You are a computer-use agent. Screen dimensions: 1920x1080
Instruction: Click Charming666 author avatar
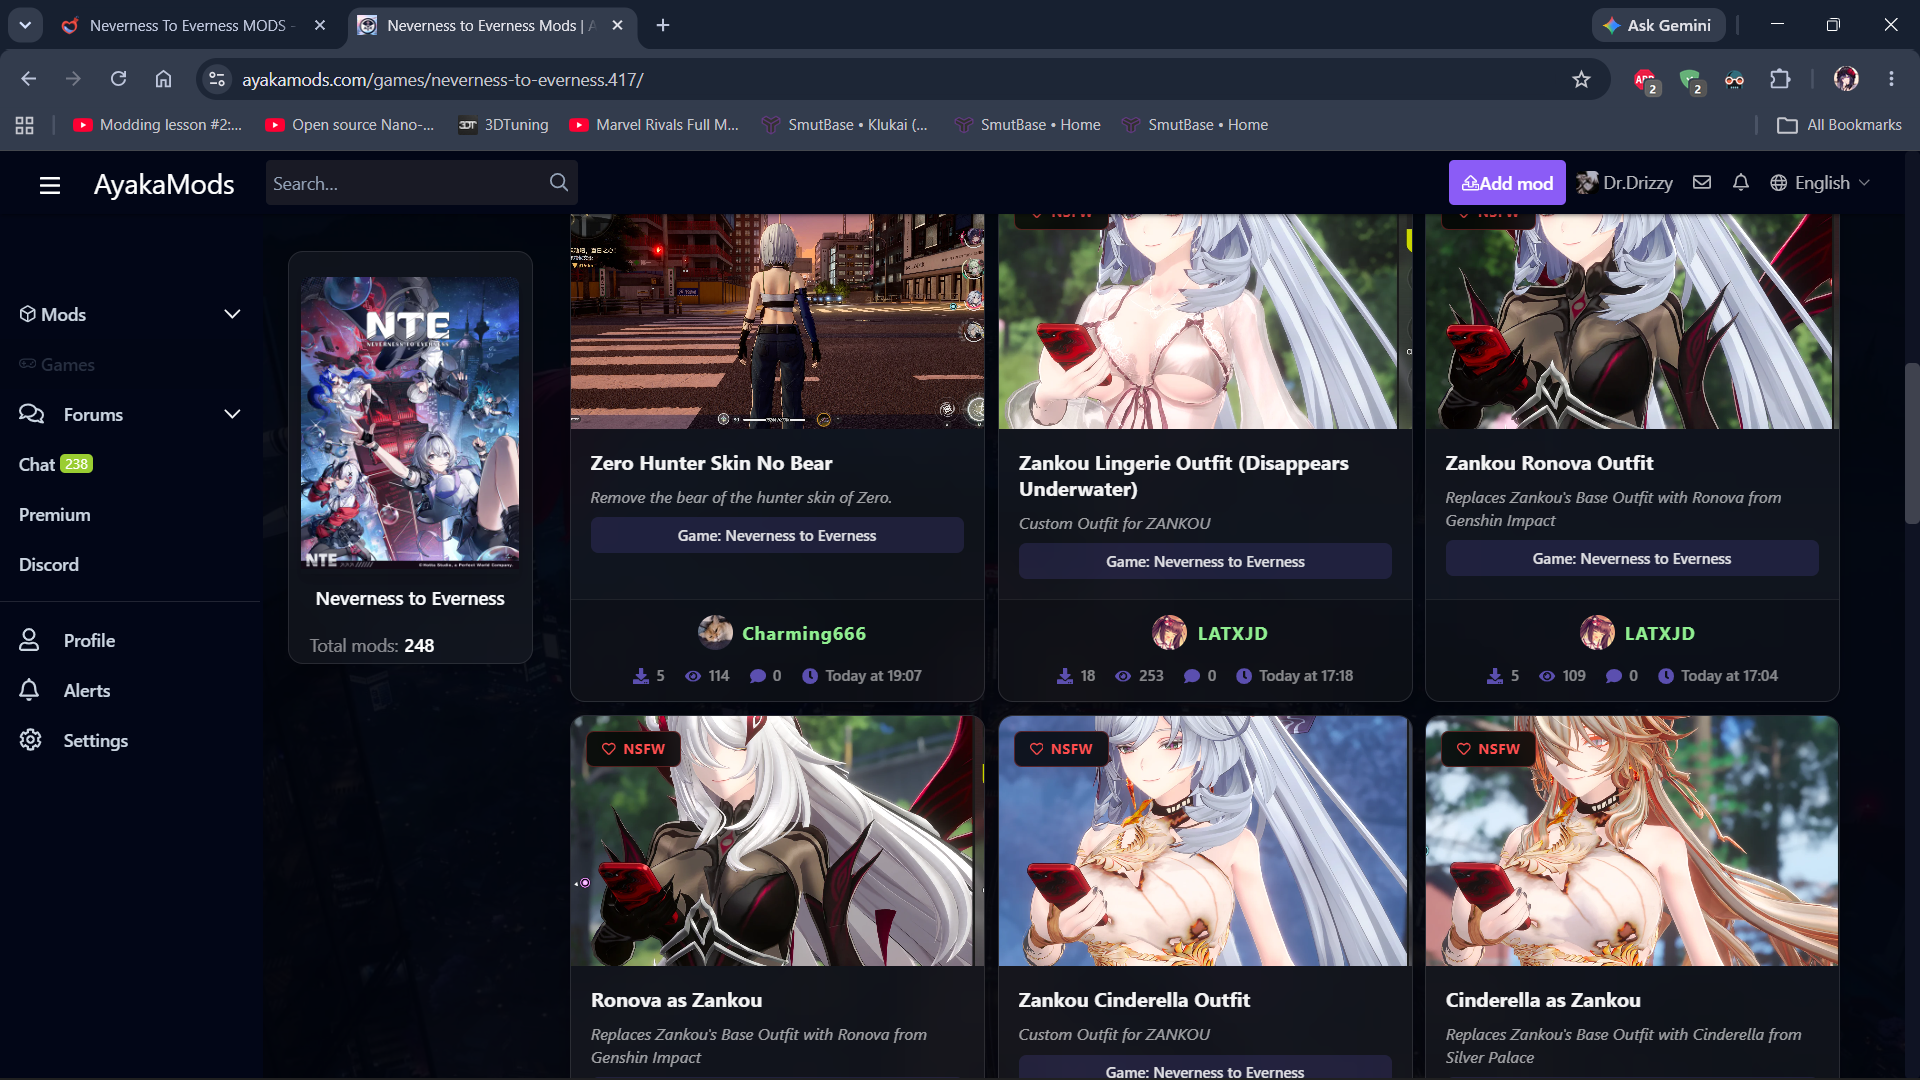pos(715,633)
